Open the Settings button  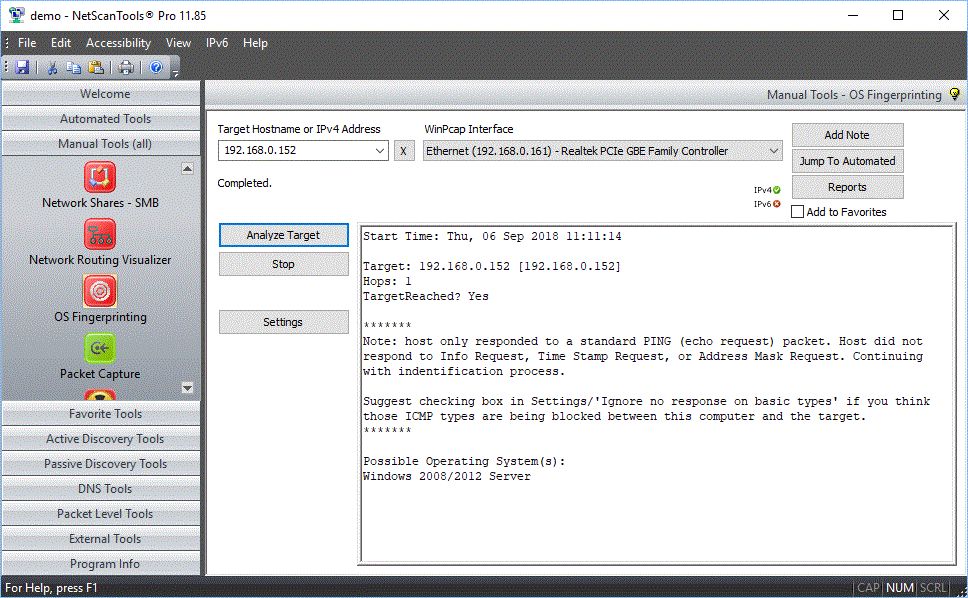pyautogui.click(x=283, y=322)
